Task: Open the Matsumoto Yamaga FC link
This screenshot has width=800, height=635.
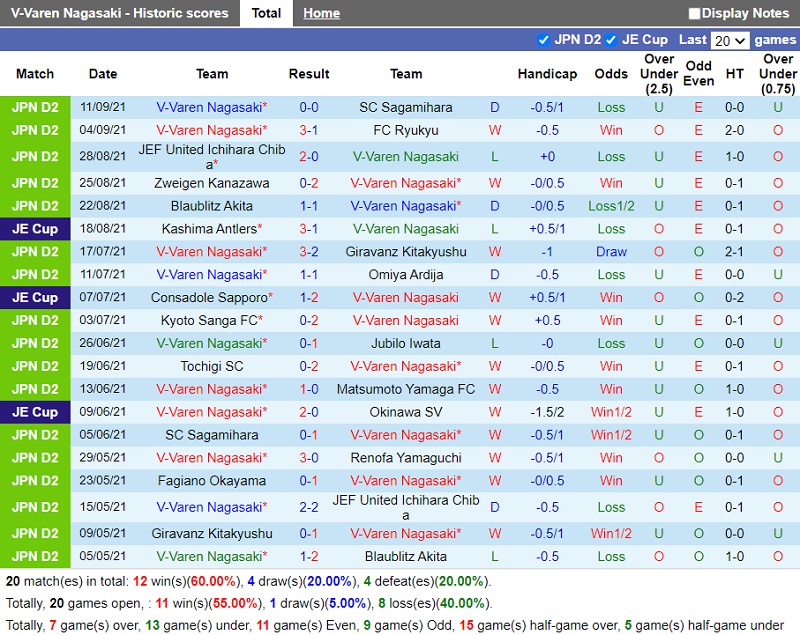Action: [x=405, y=389]
